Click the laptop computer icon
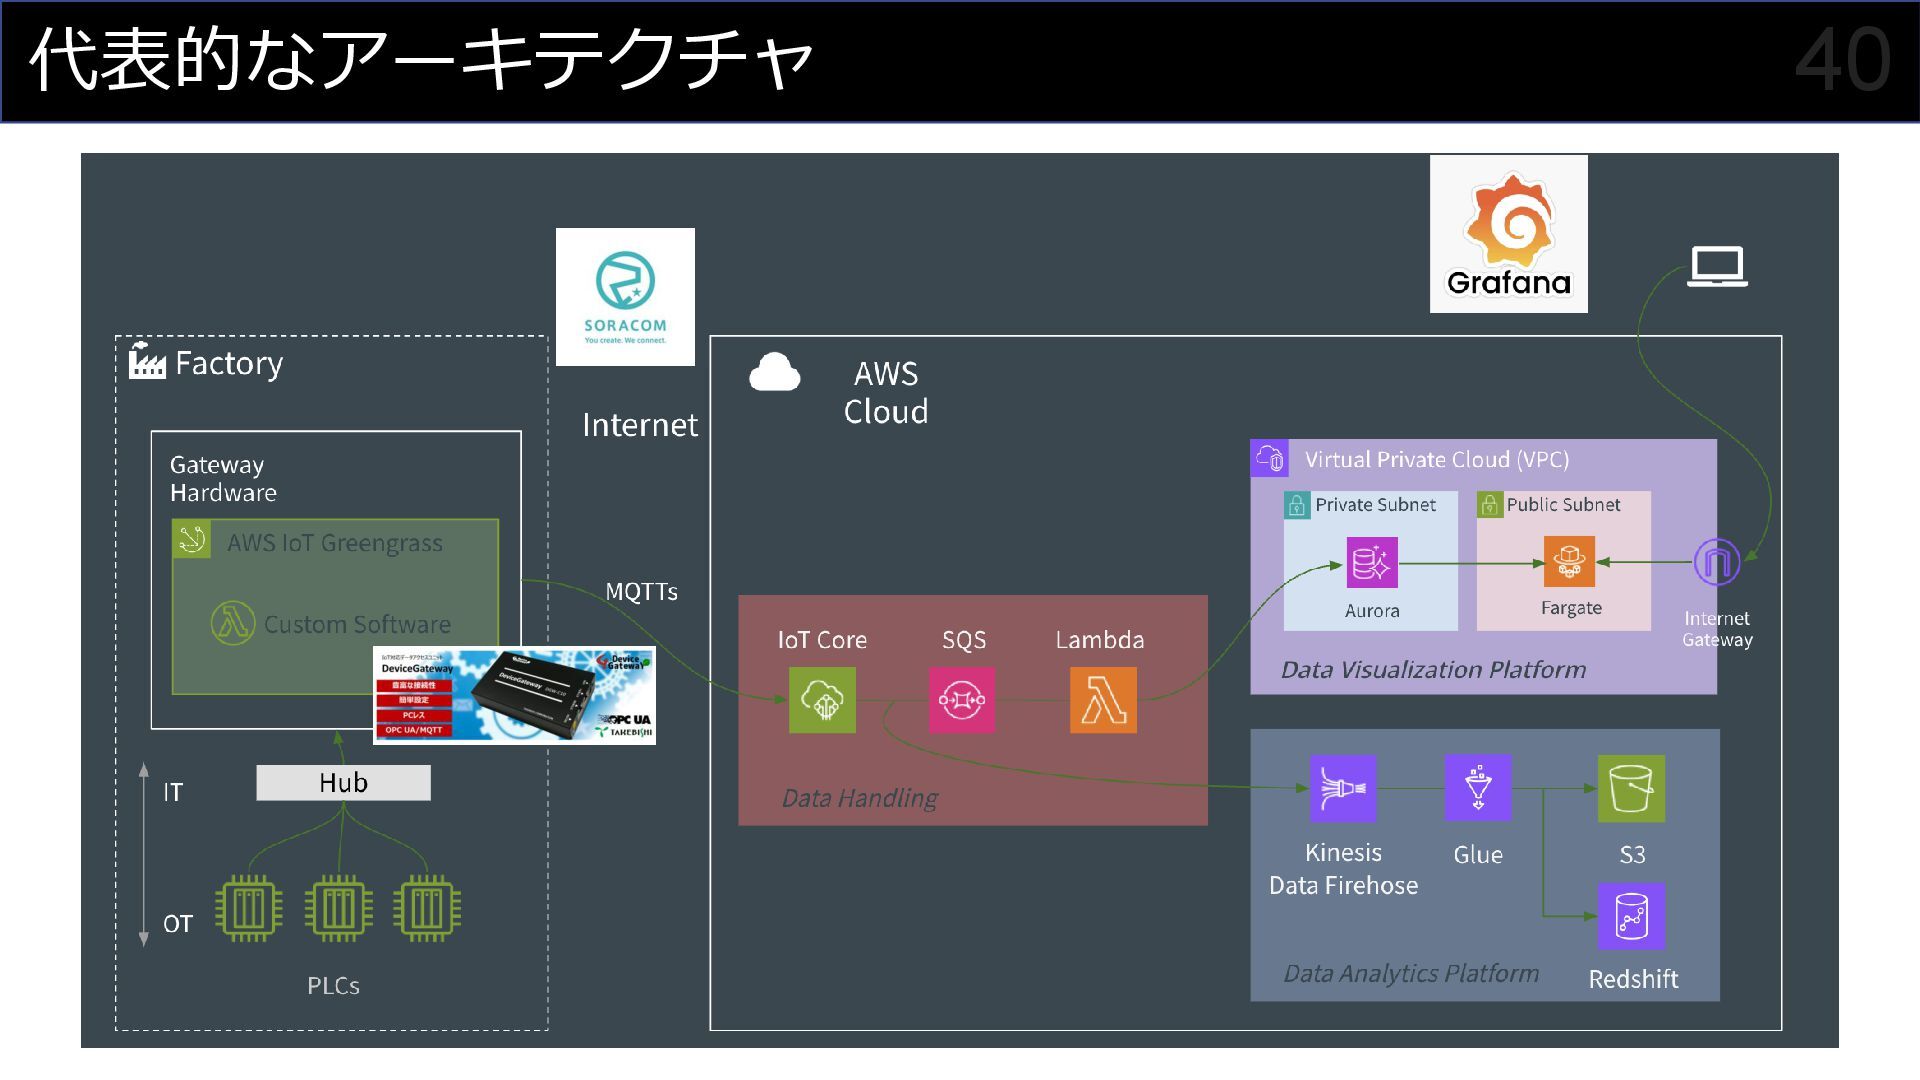 pyautogui.click(x=1717, y=267)
